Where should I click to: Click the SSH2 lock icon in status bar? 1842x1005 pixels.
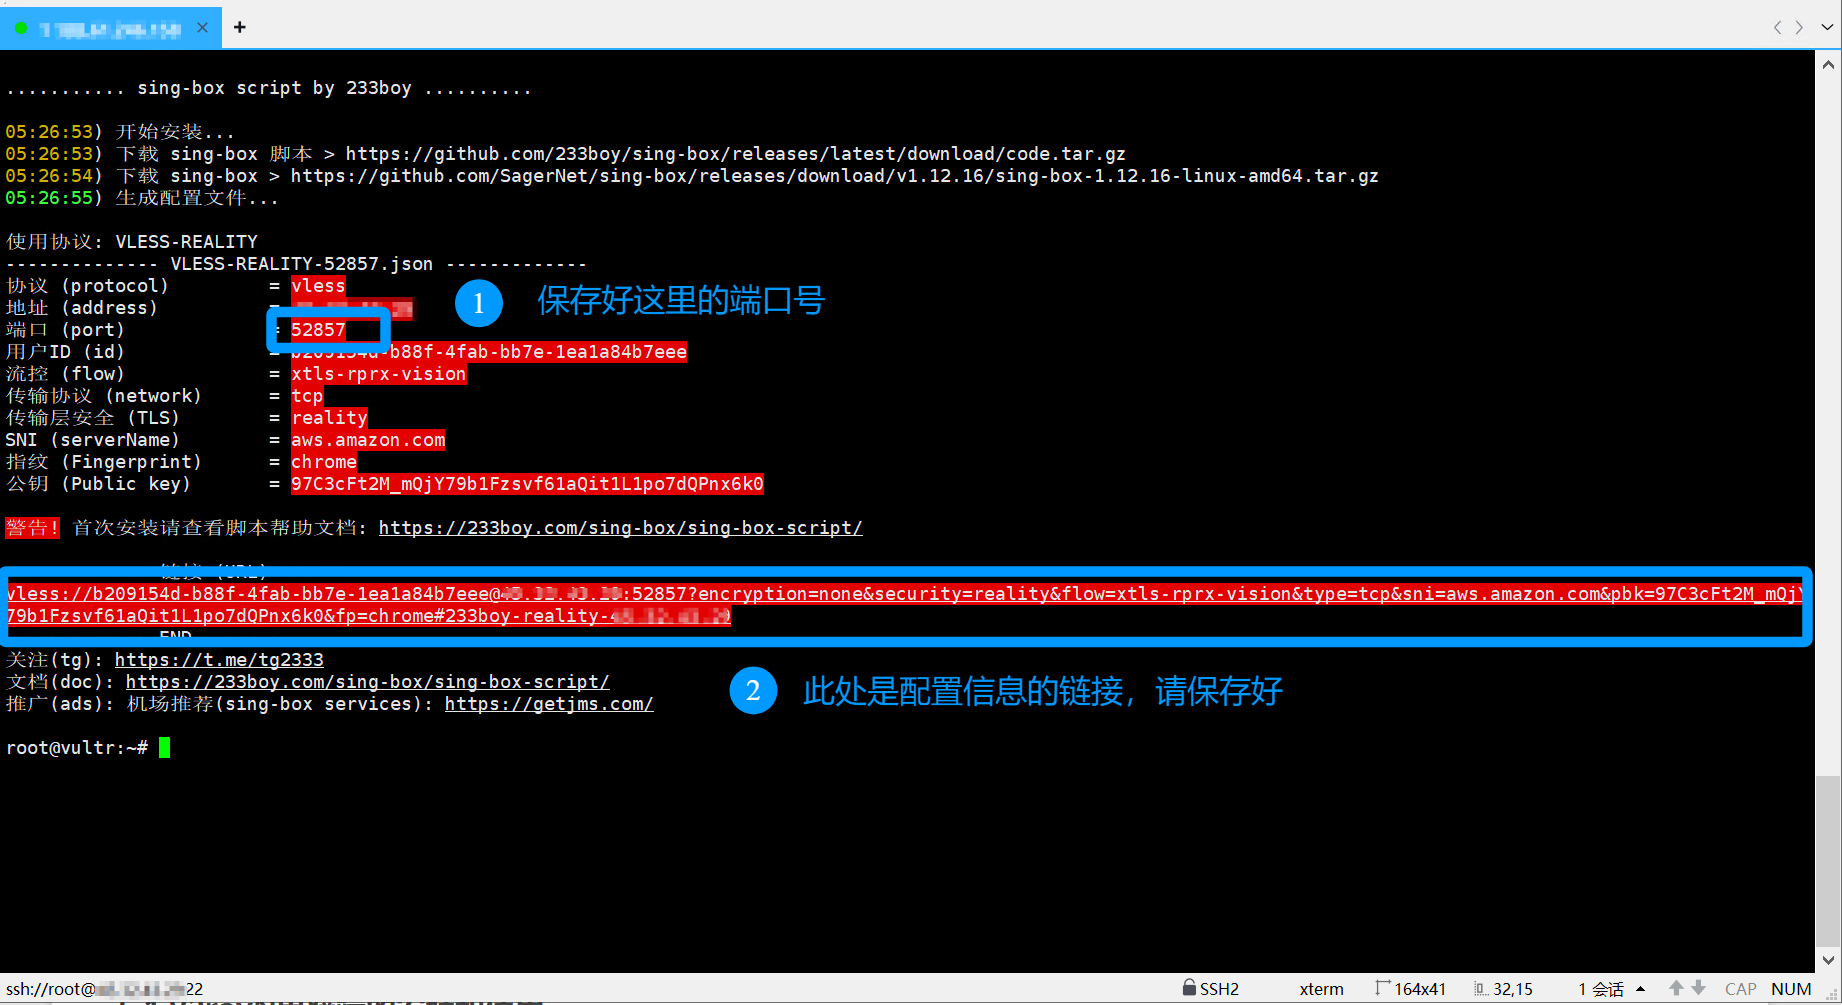(1188, 988)
